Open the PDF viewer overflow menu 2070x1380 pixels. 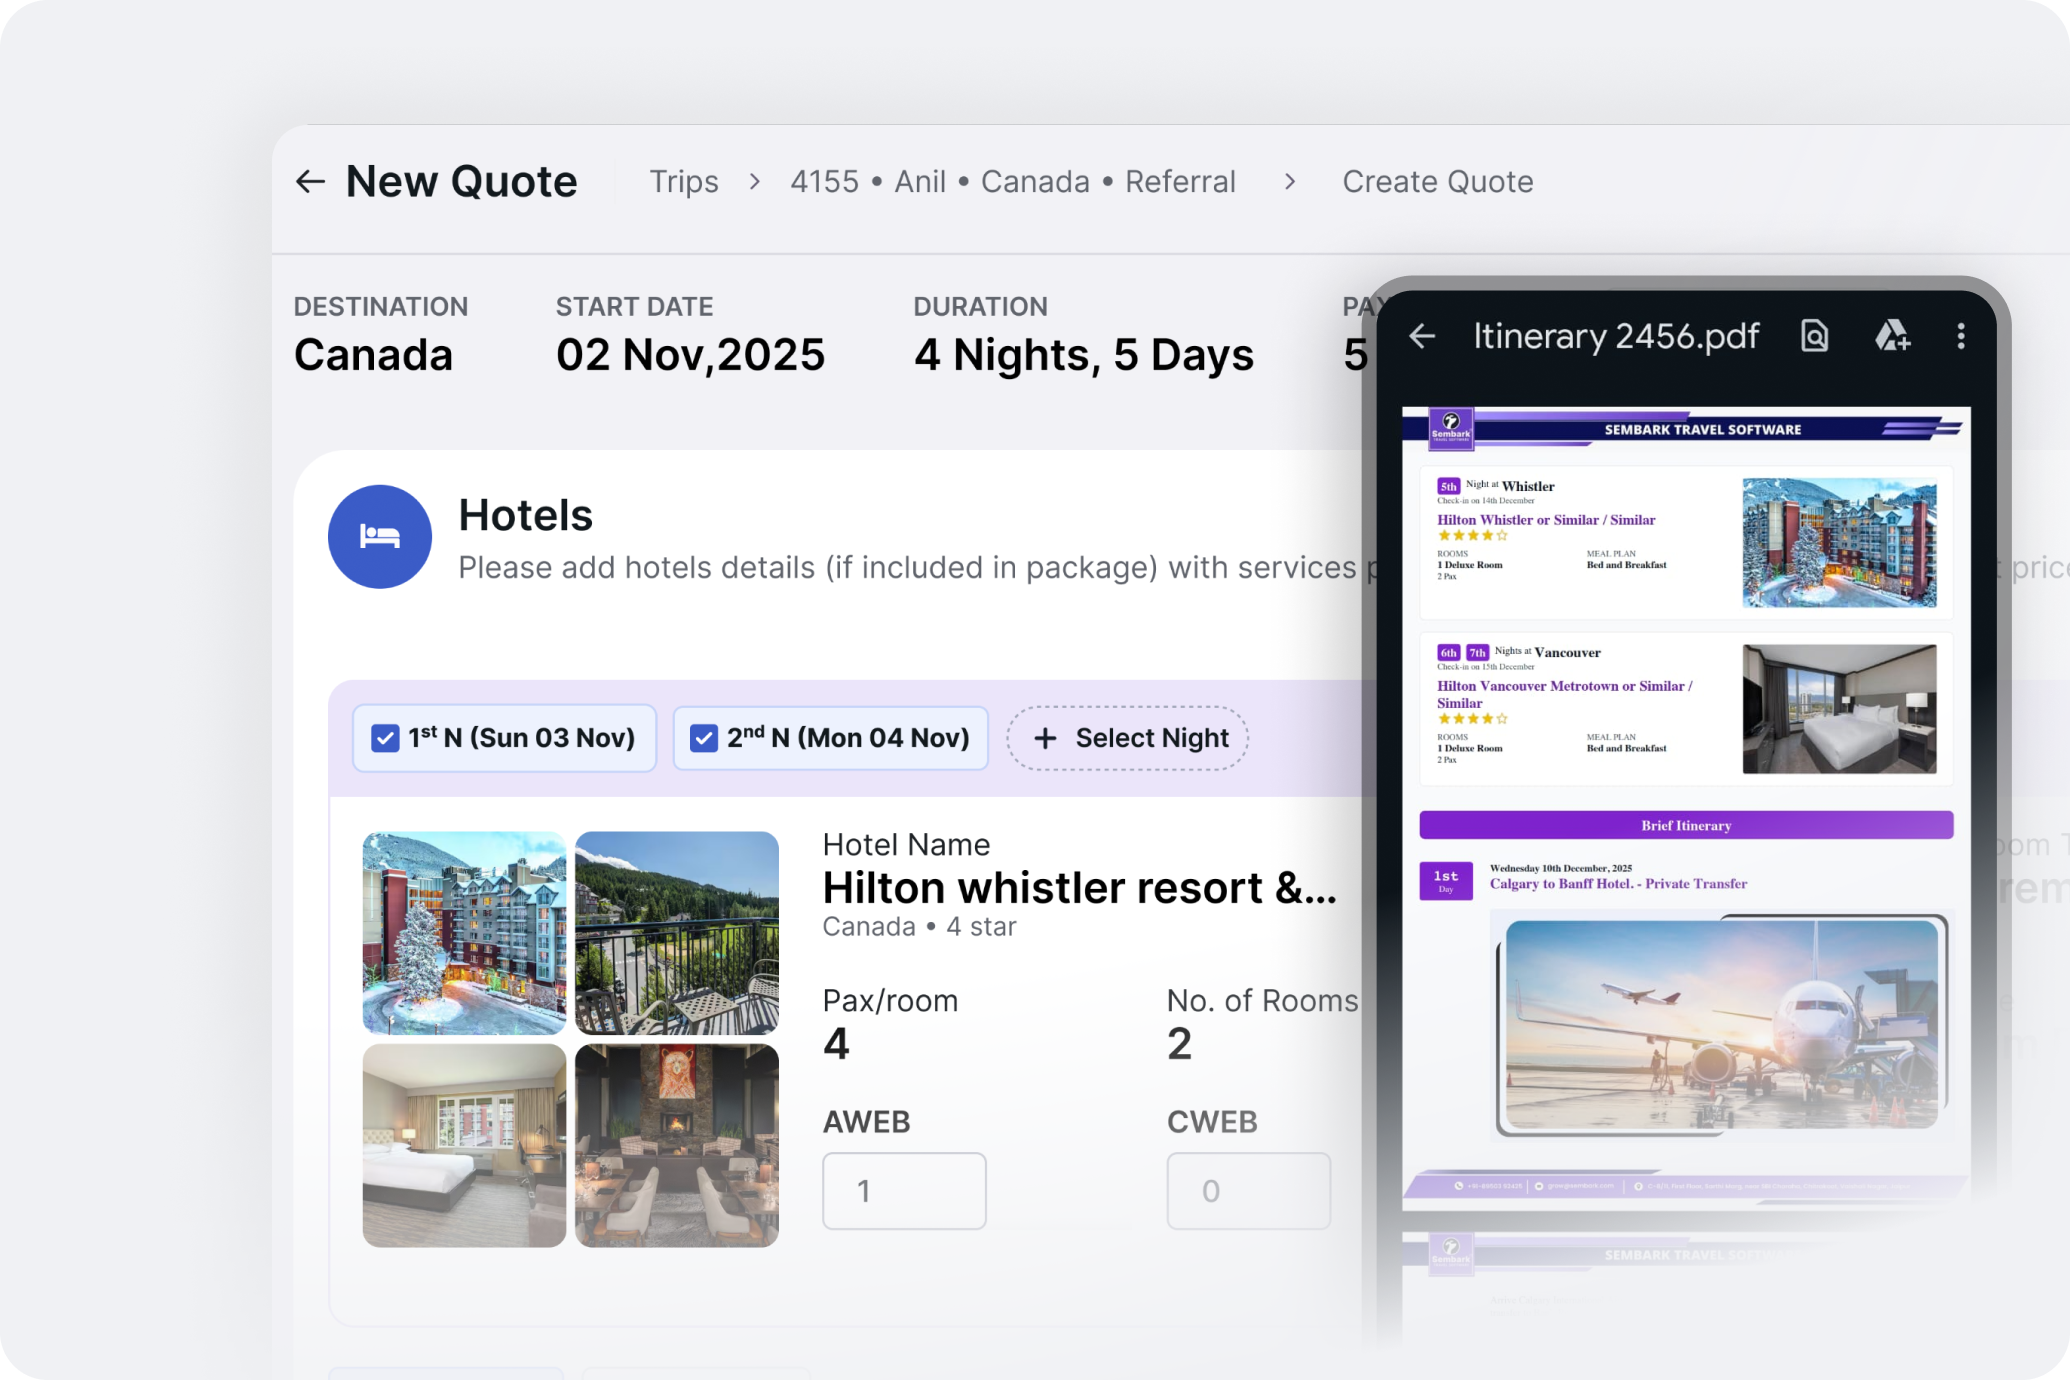pos(1961,337)
